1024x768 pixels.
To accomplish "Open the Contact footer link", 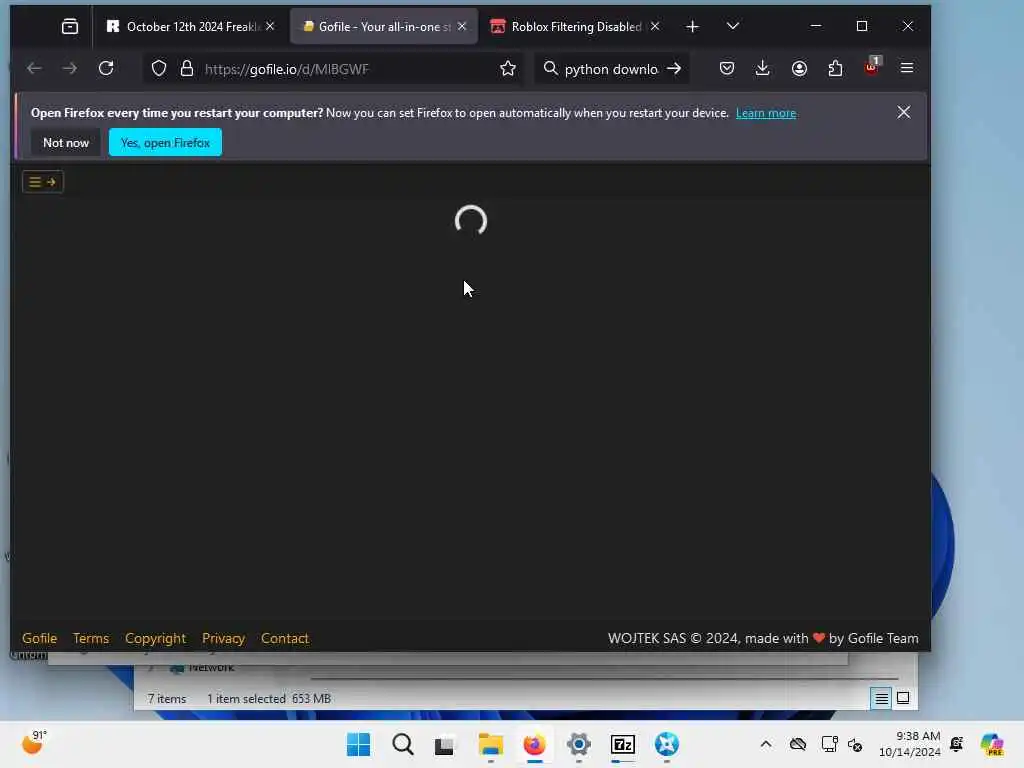I will (x=285, y=638).
